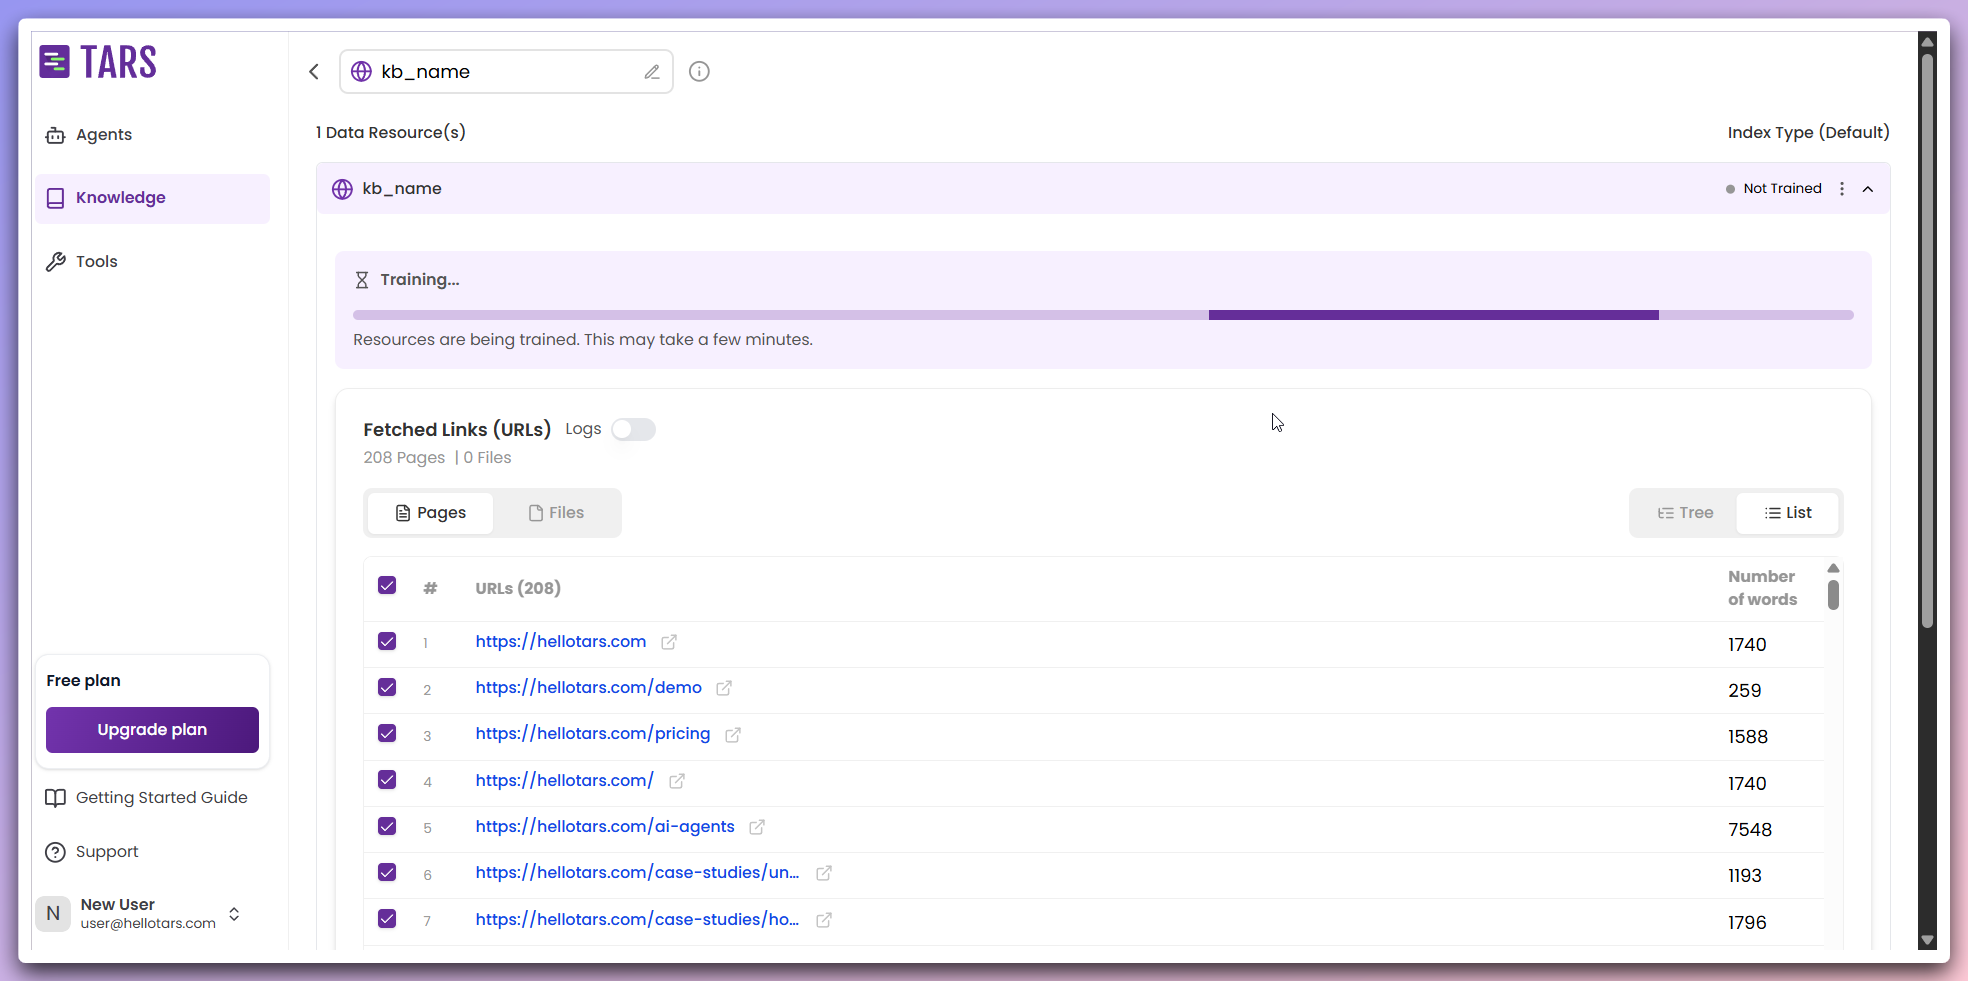Switch to List view
Viewport: 1968px width, 981px height.
pos(1788,513)
